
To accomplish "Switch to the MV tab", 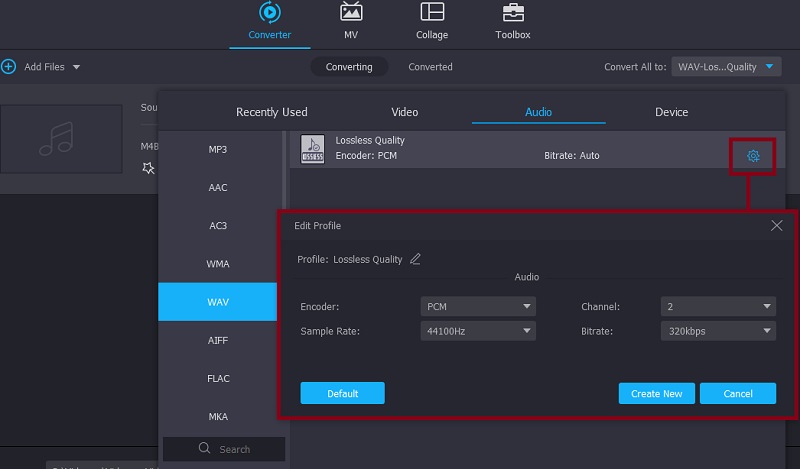I will click(351, 21).
